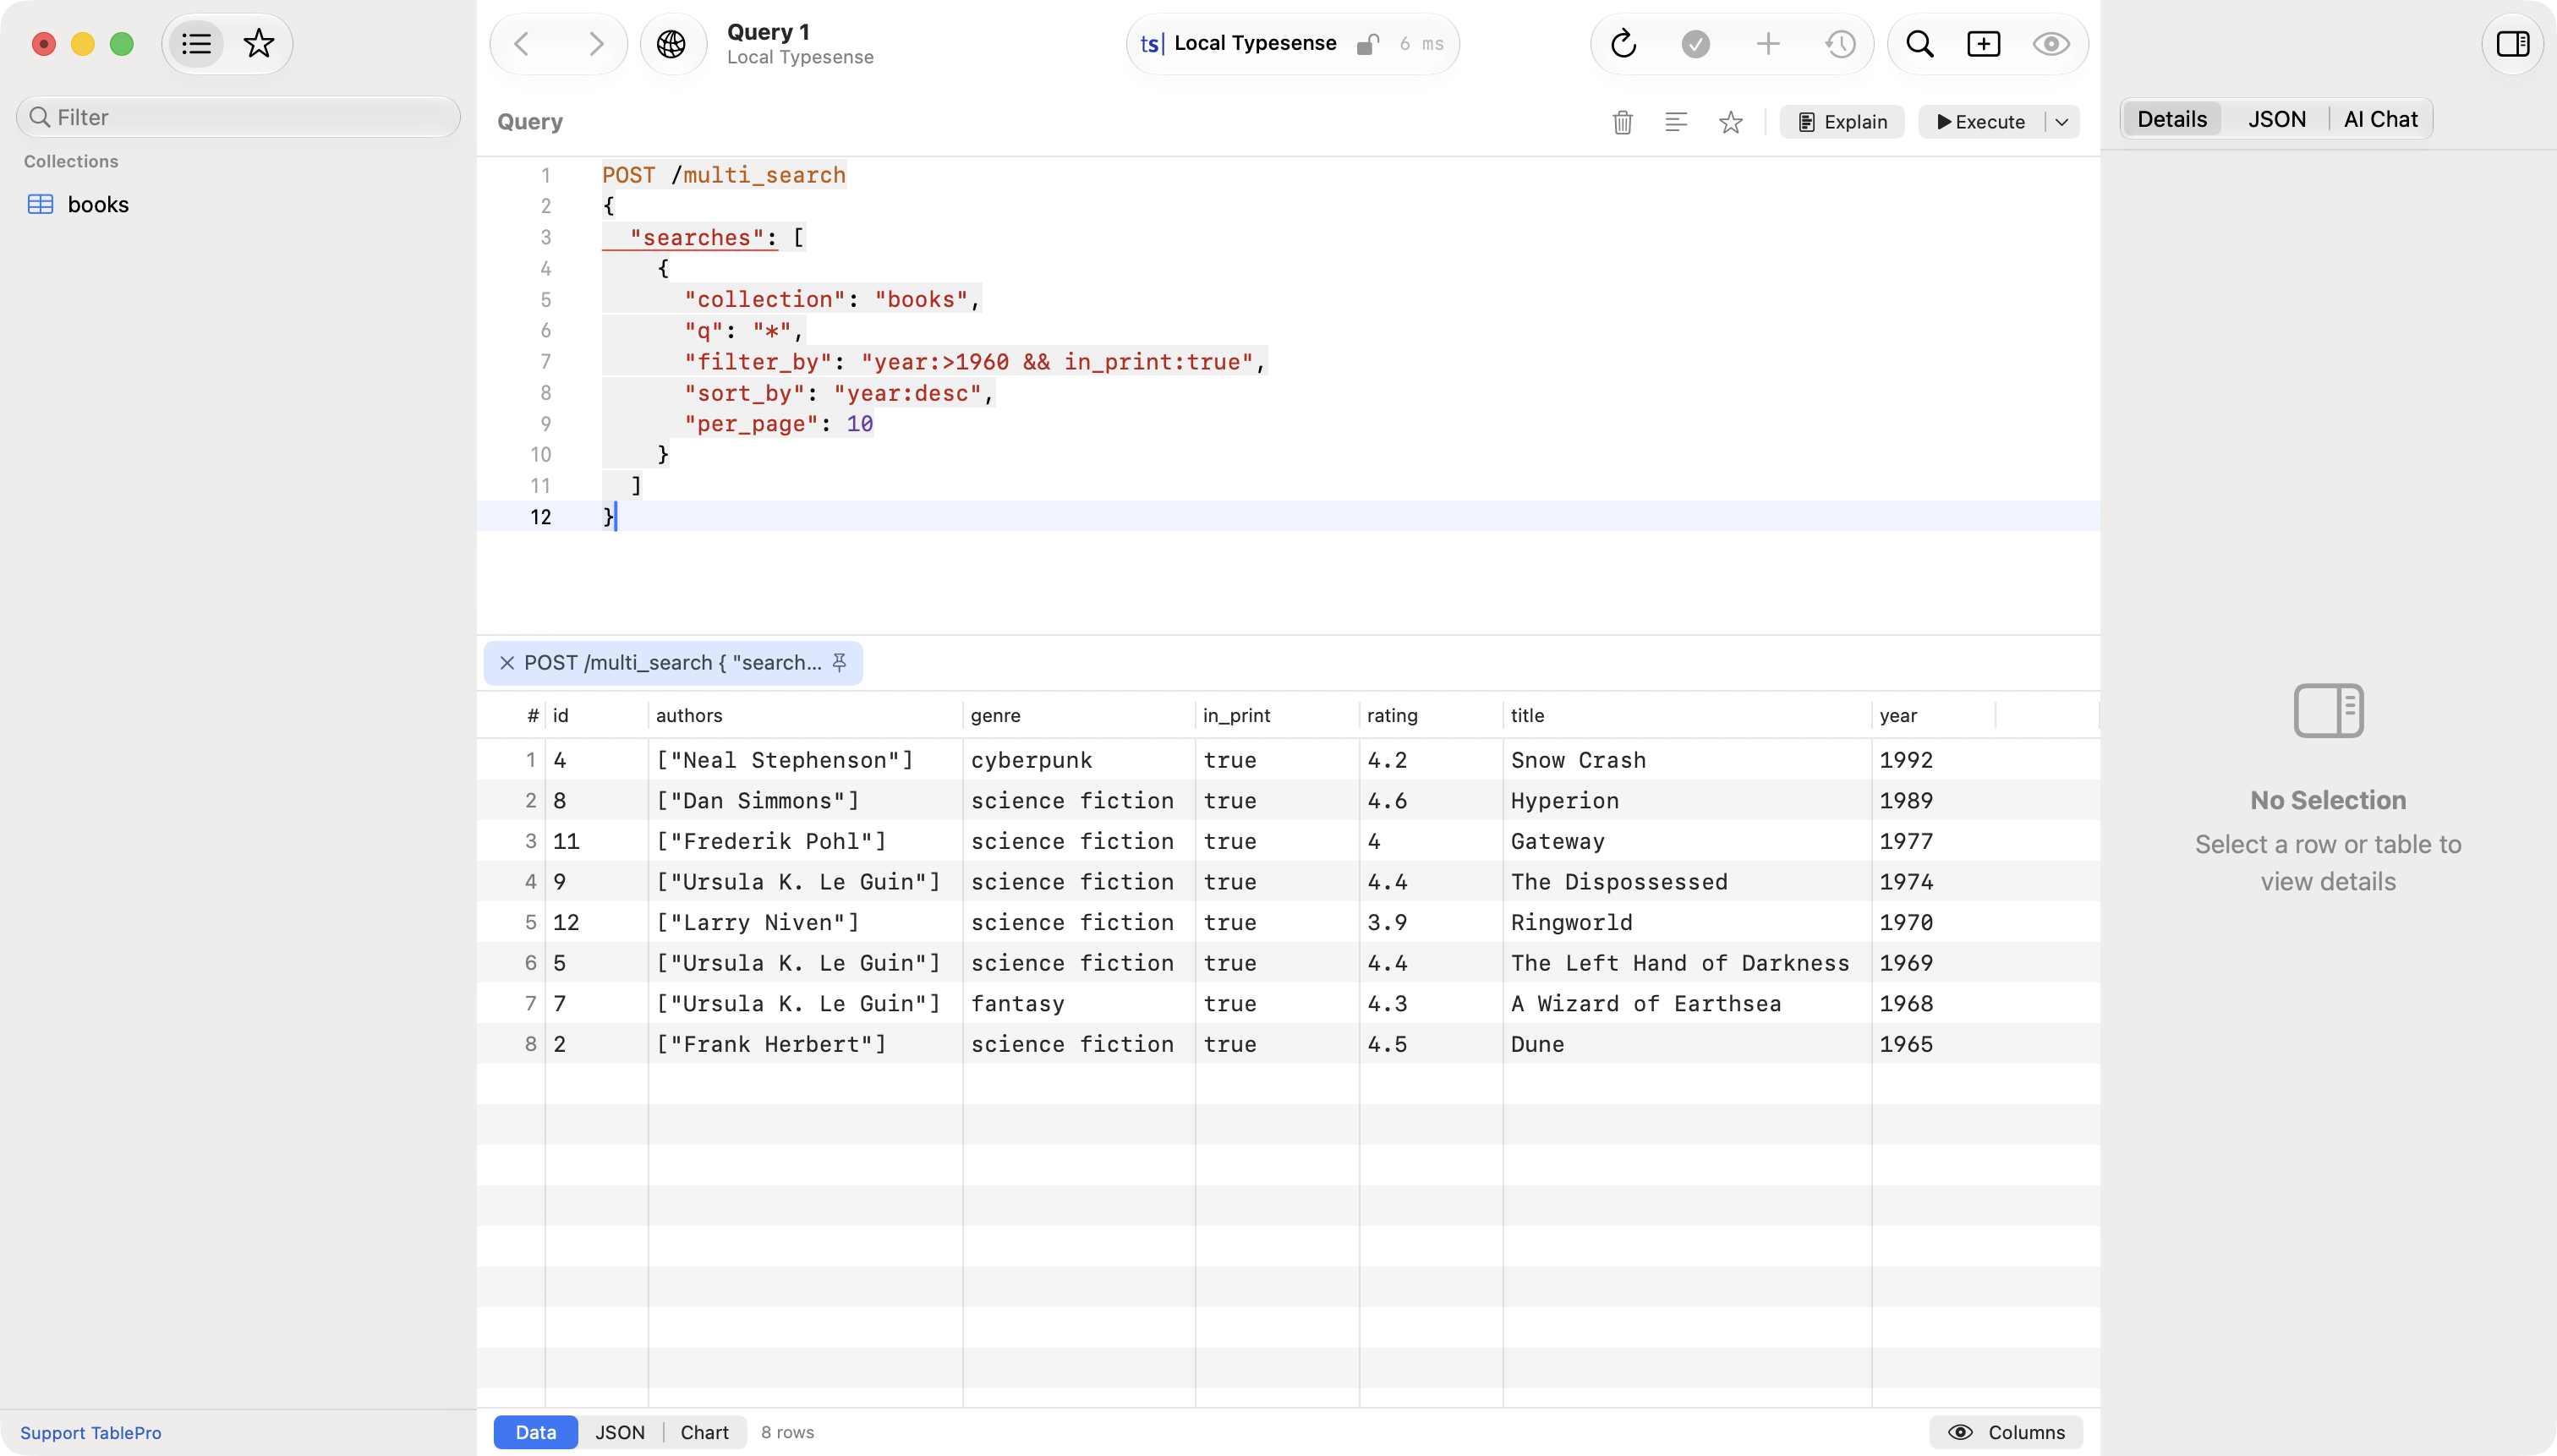The image size is (2557, 1456).
Task: Clear query with the trash icon
Action: 1623,122
